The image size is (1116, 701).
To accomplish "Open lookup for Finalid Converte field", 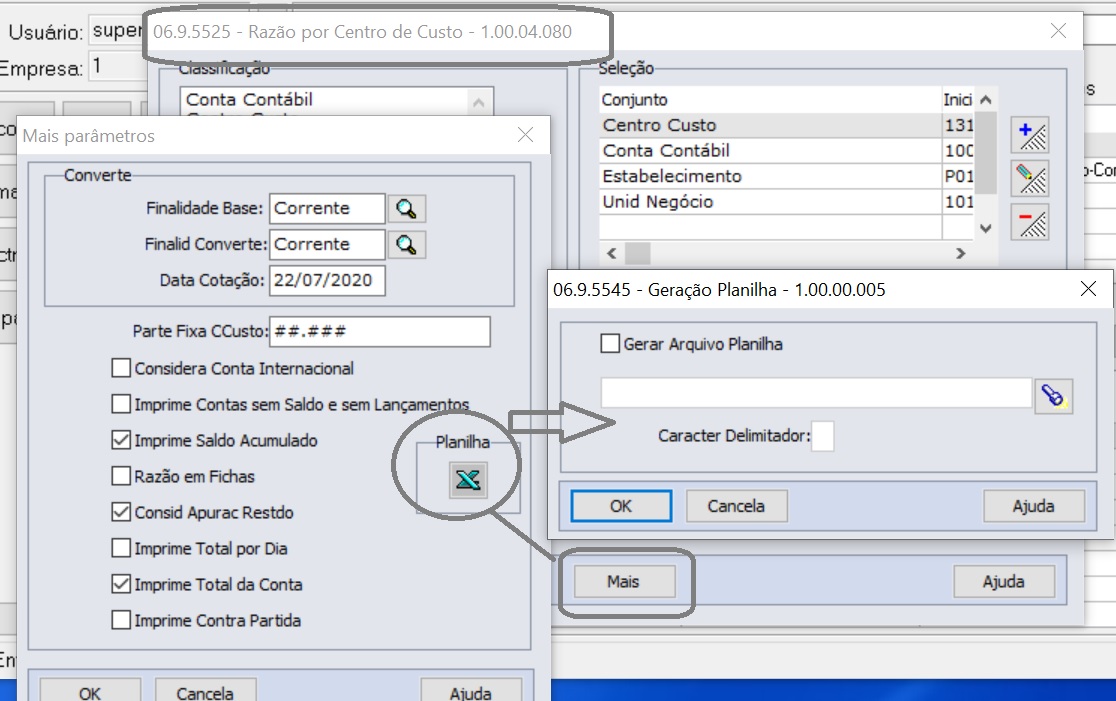I will tap(406, 245).
